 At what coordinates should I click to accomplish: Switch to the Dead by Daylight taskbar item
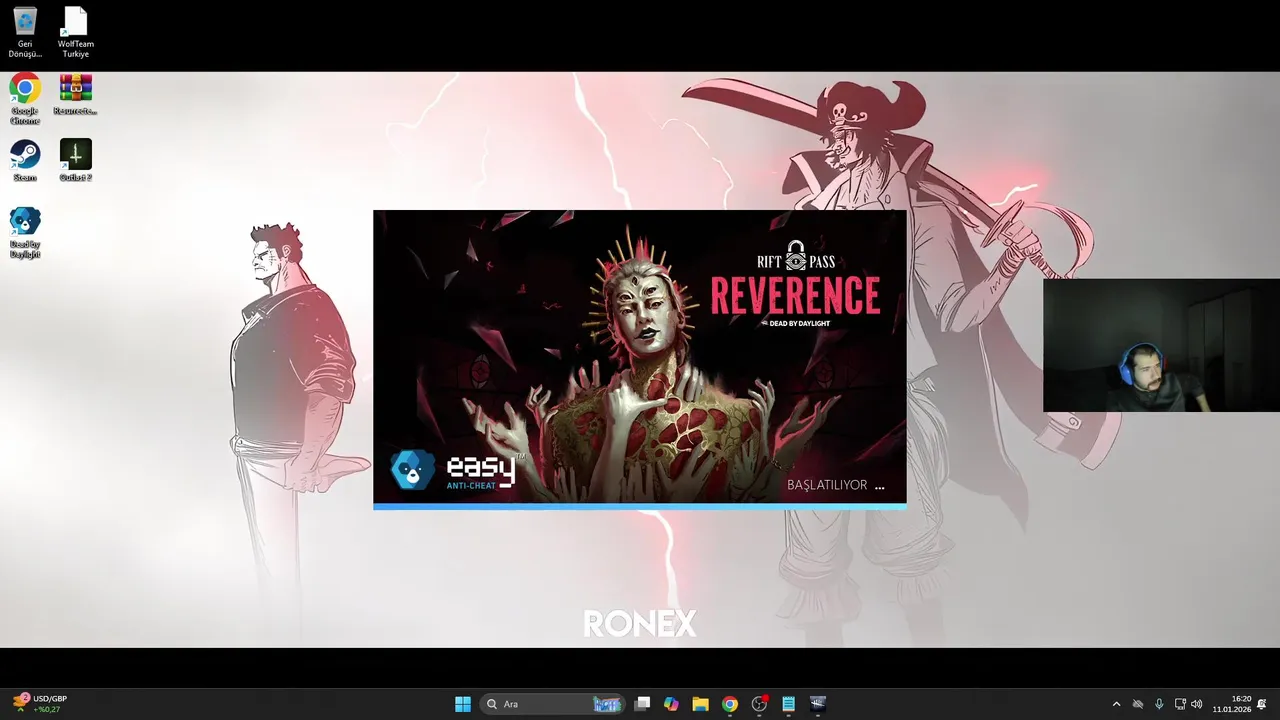(817, 704)
